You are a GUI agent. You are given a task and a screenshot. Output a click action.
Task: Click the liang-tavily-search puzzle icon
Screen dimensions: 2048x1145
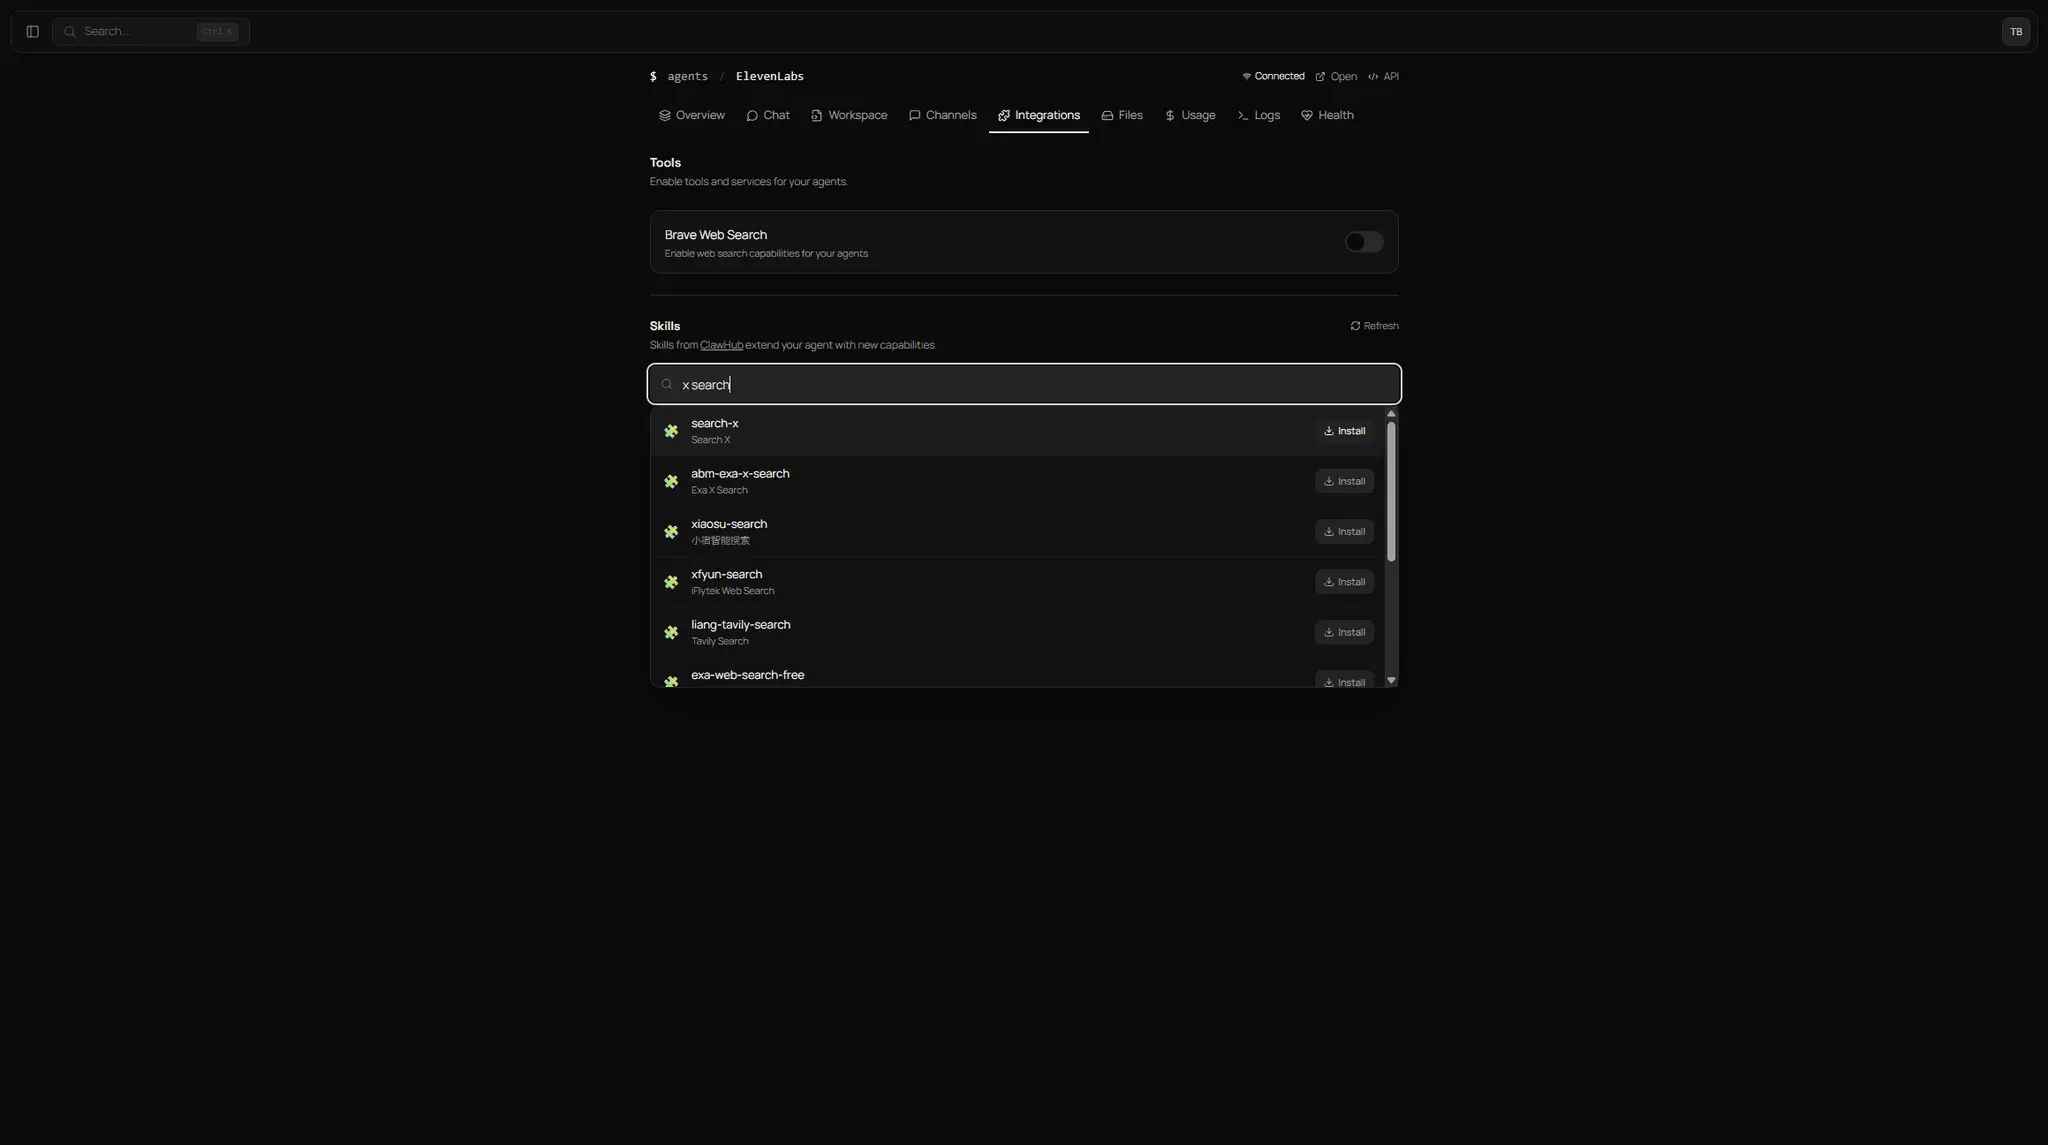[671, 632]
